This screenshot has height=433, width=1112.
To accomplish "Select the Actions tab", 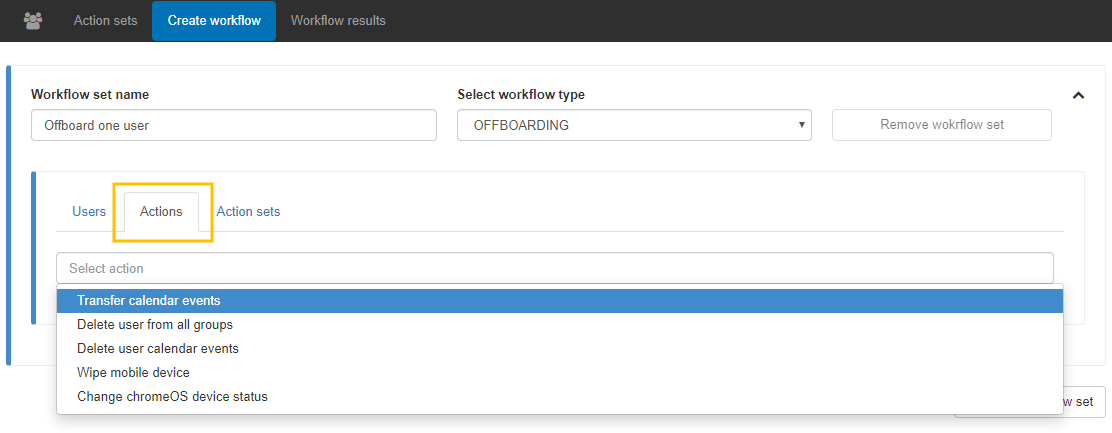I will point(161,212).
